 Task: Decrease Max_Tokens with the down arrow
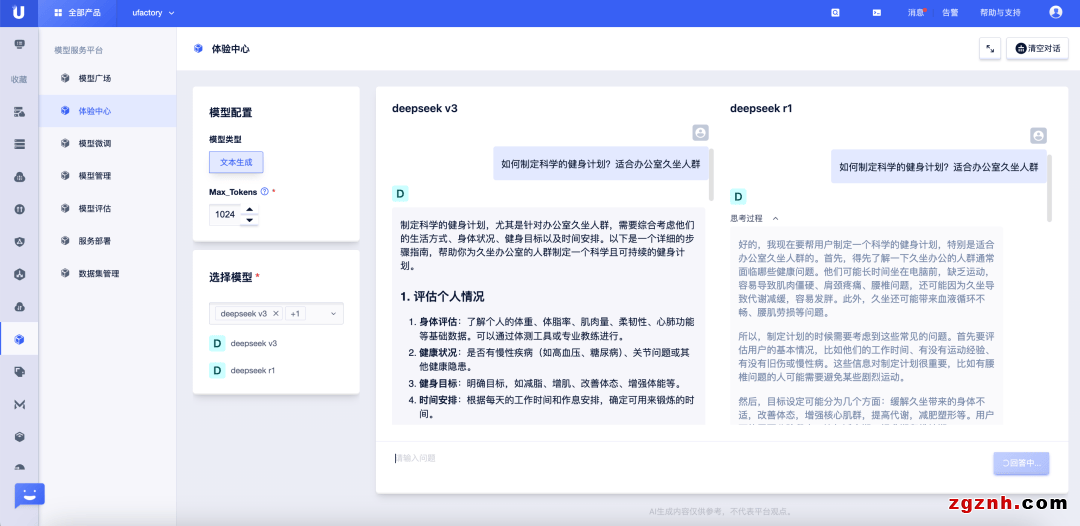pyautogui.click(x=249, y=220)
